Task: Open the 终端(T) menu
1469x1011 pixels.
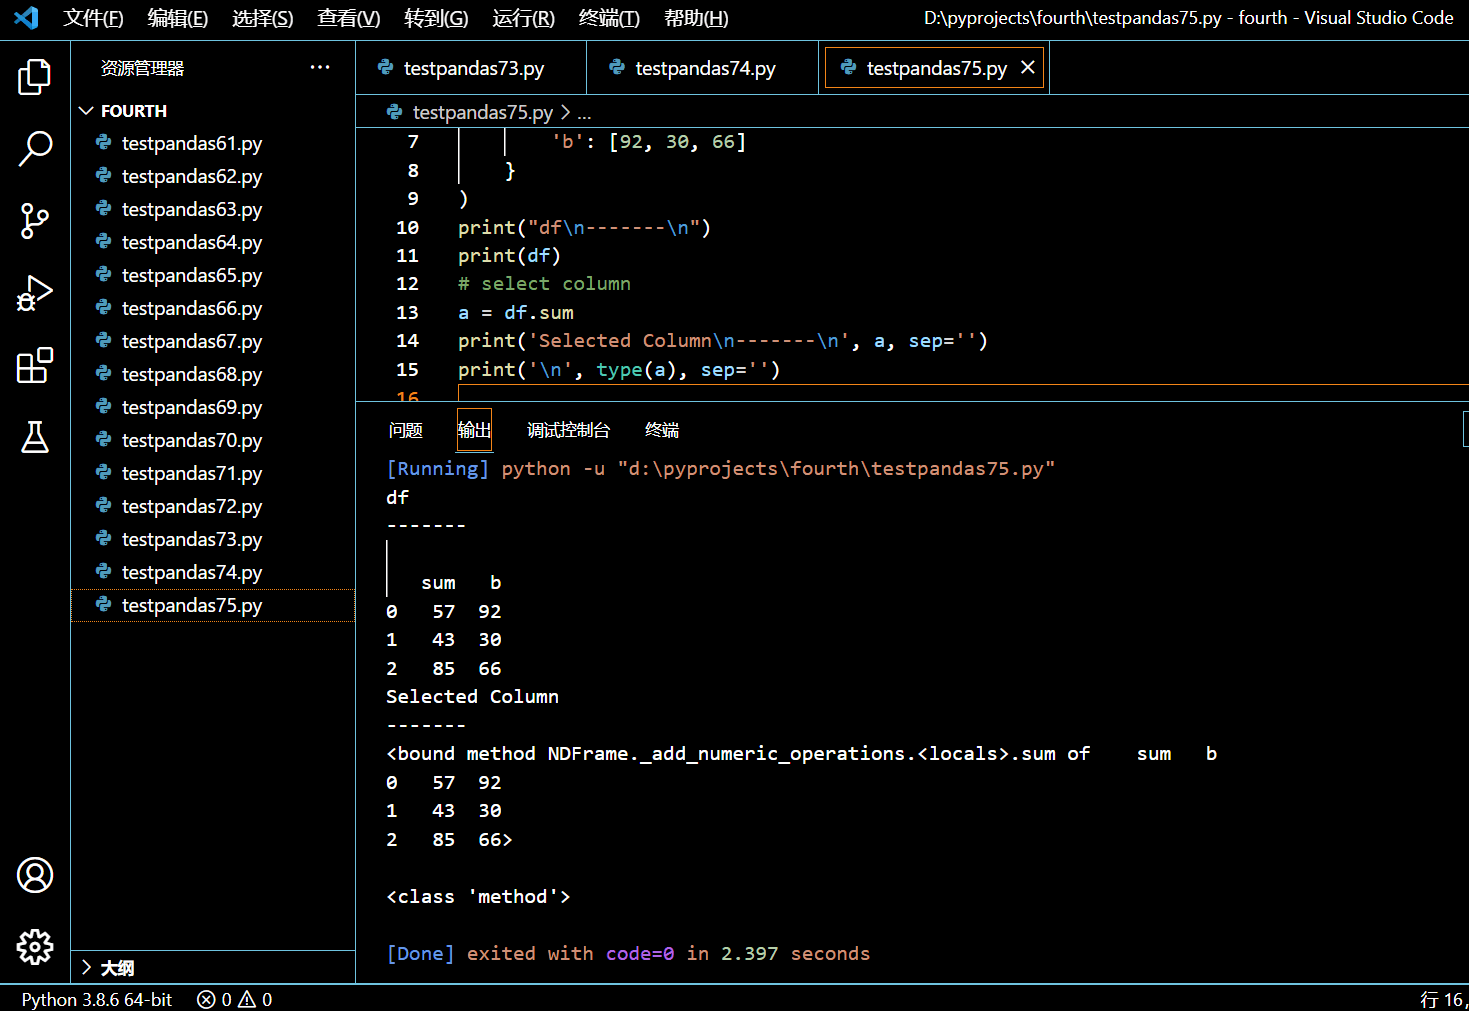Action: (x=608, y=18)
